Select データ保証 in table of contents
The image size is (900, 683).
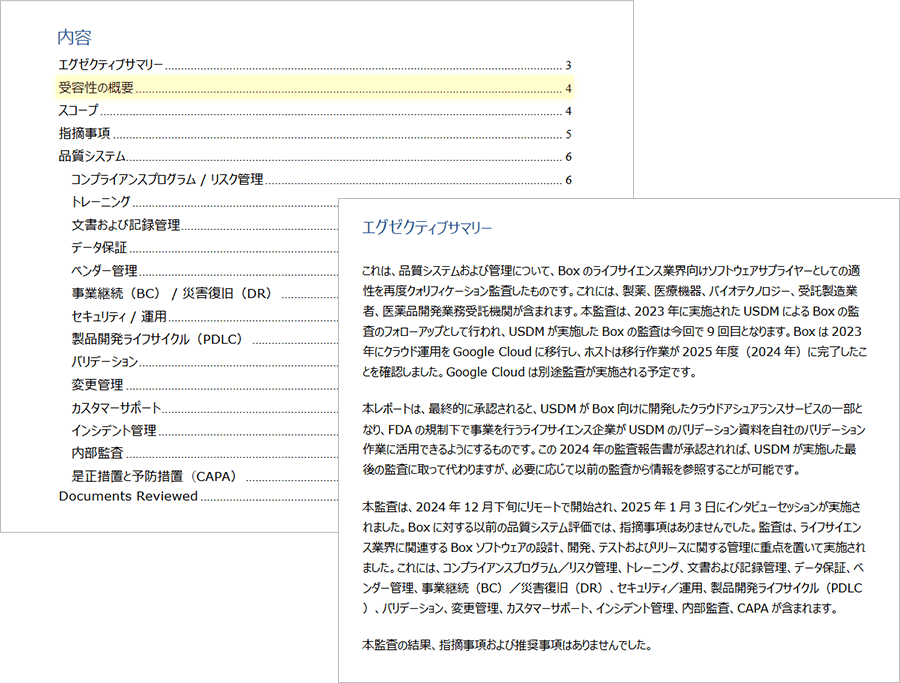pos(99,248)
